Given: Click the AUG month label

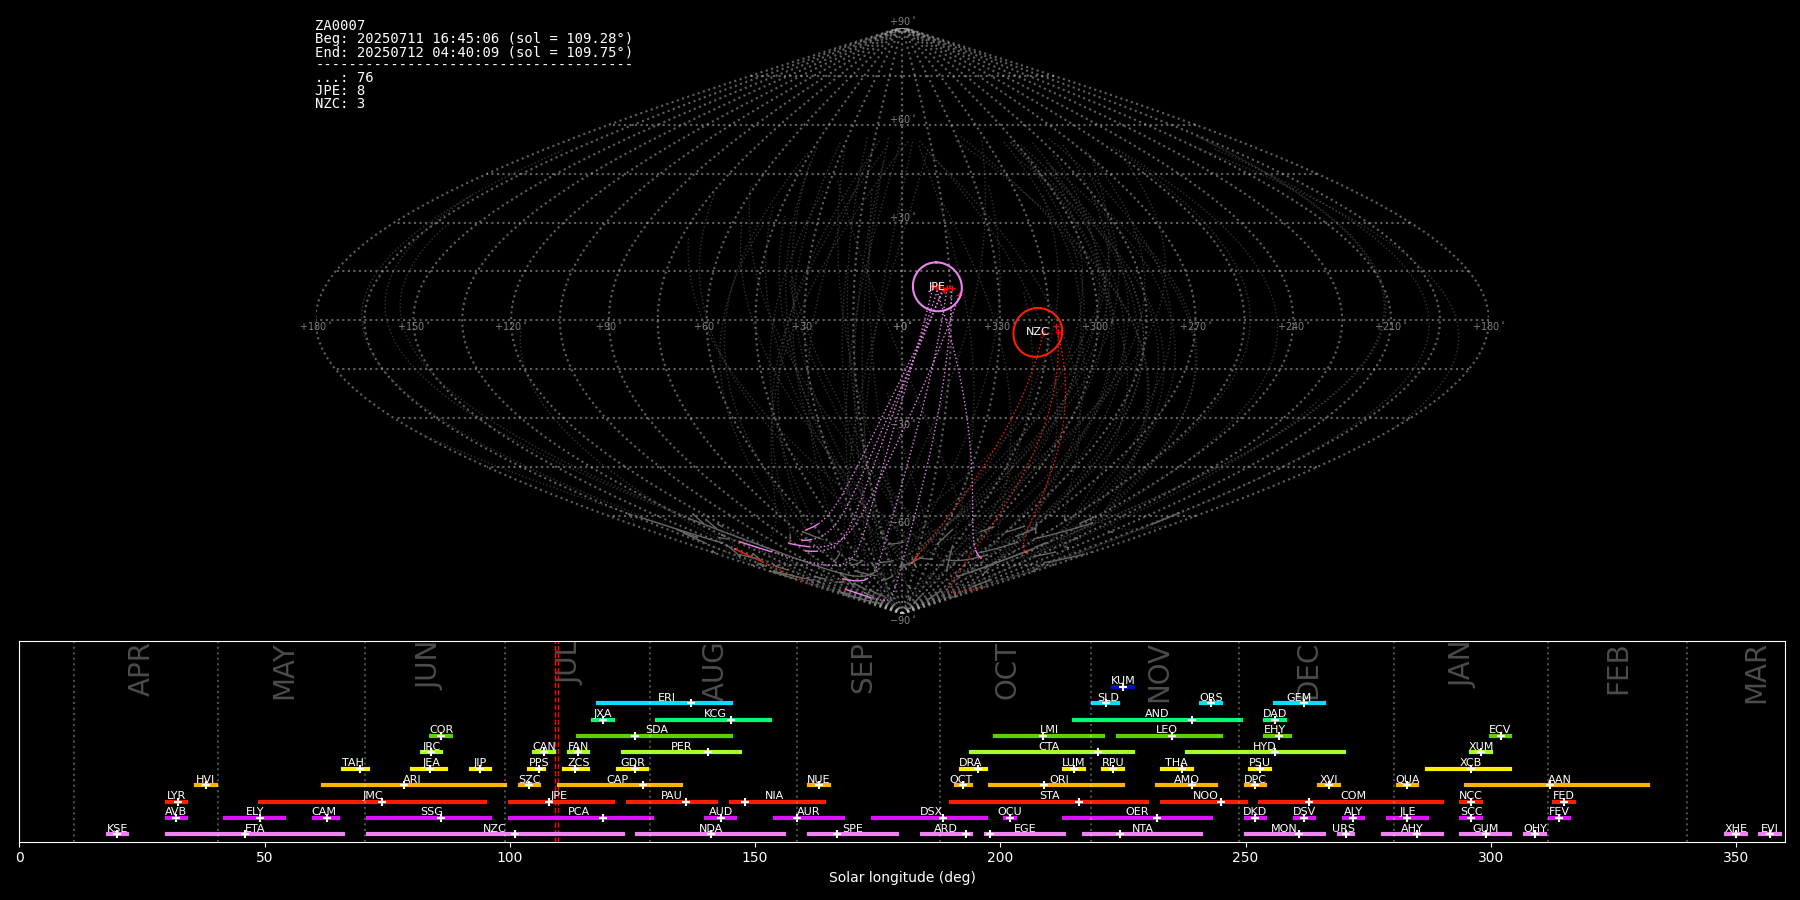Looking at the screenshot, I should pos(713,672).
